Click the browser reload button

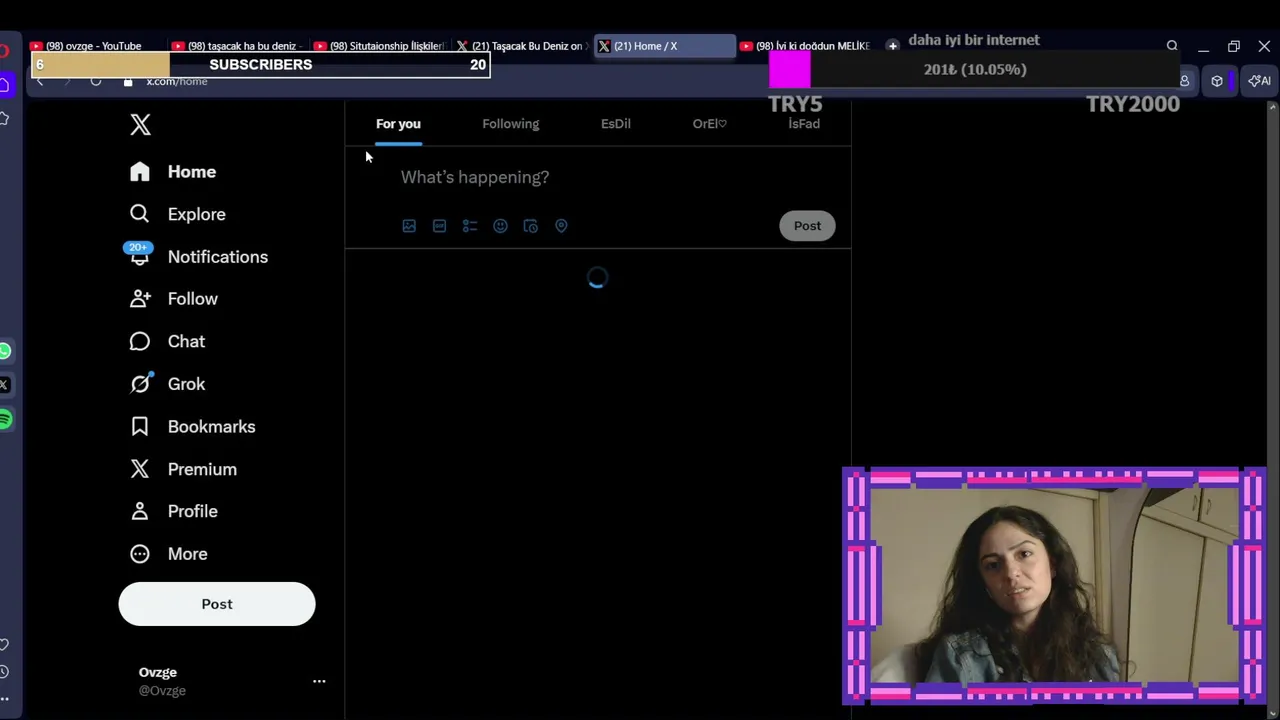coord(96,81)
